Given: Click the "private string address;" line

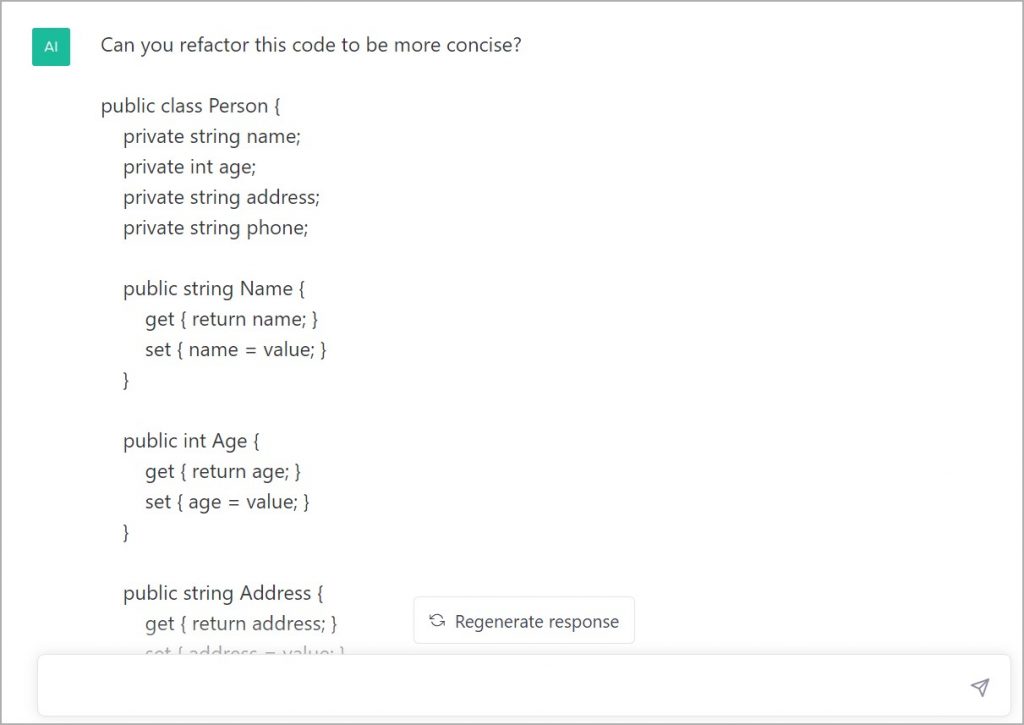Looking at the screenshot, I should point(221,197).
